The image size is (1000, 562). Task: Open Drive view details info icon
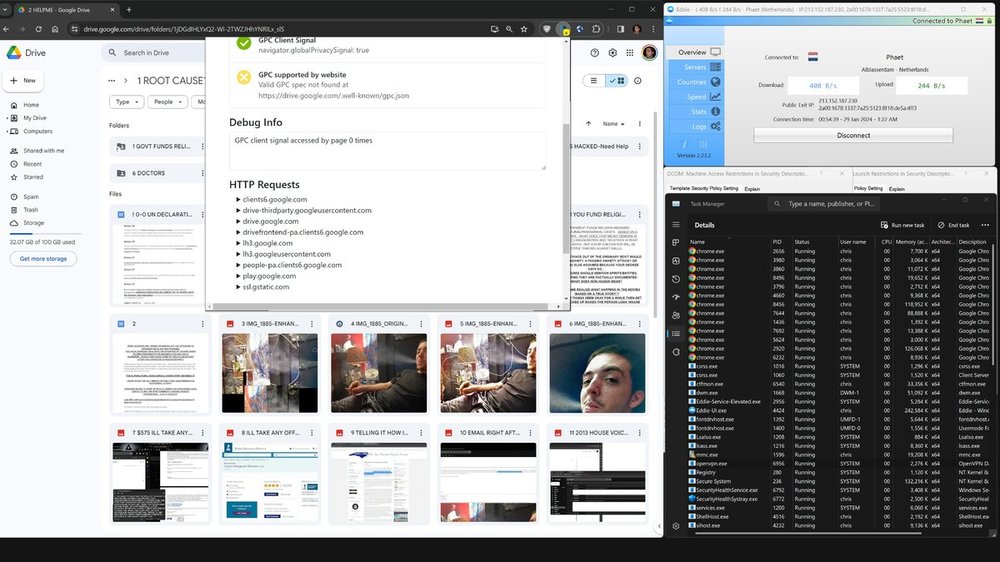point(637,80)
